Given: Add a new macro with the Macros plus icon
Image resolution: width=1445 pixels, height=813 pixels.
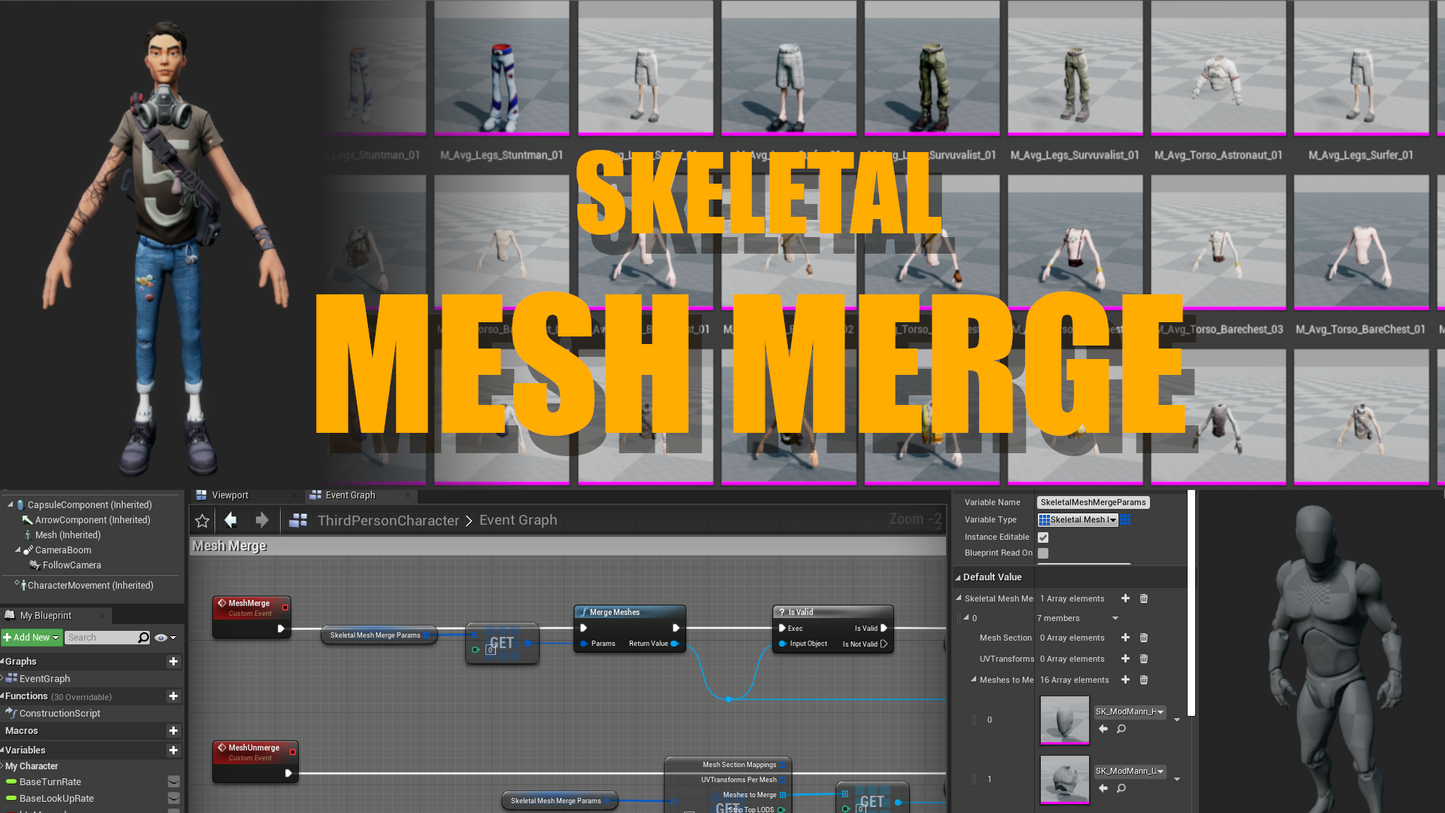Looking at the screenshot, I should (173, 730).
